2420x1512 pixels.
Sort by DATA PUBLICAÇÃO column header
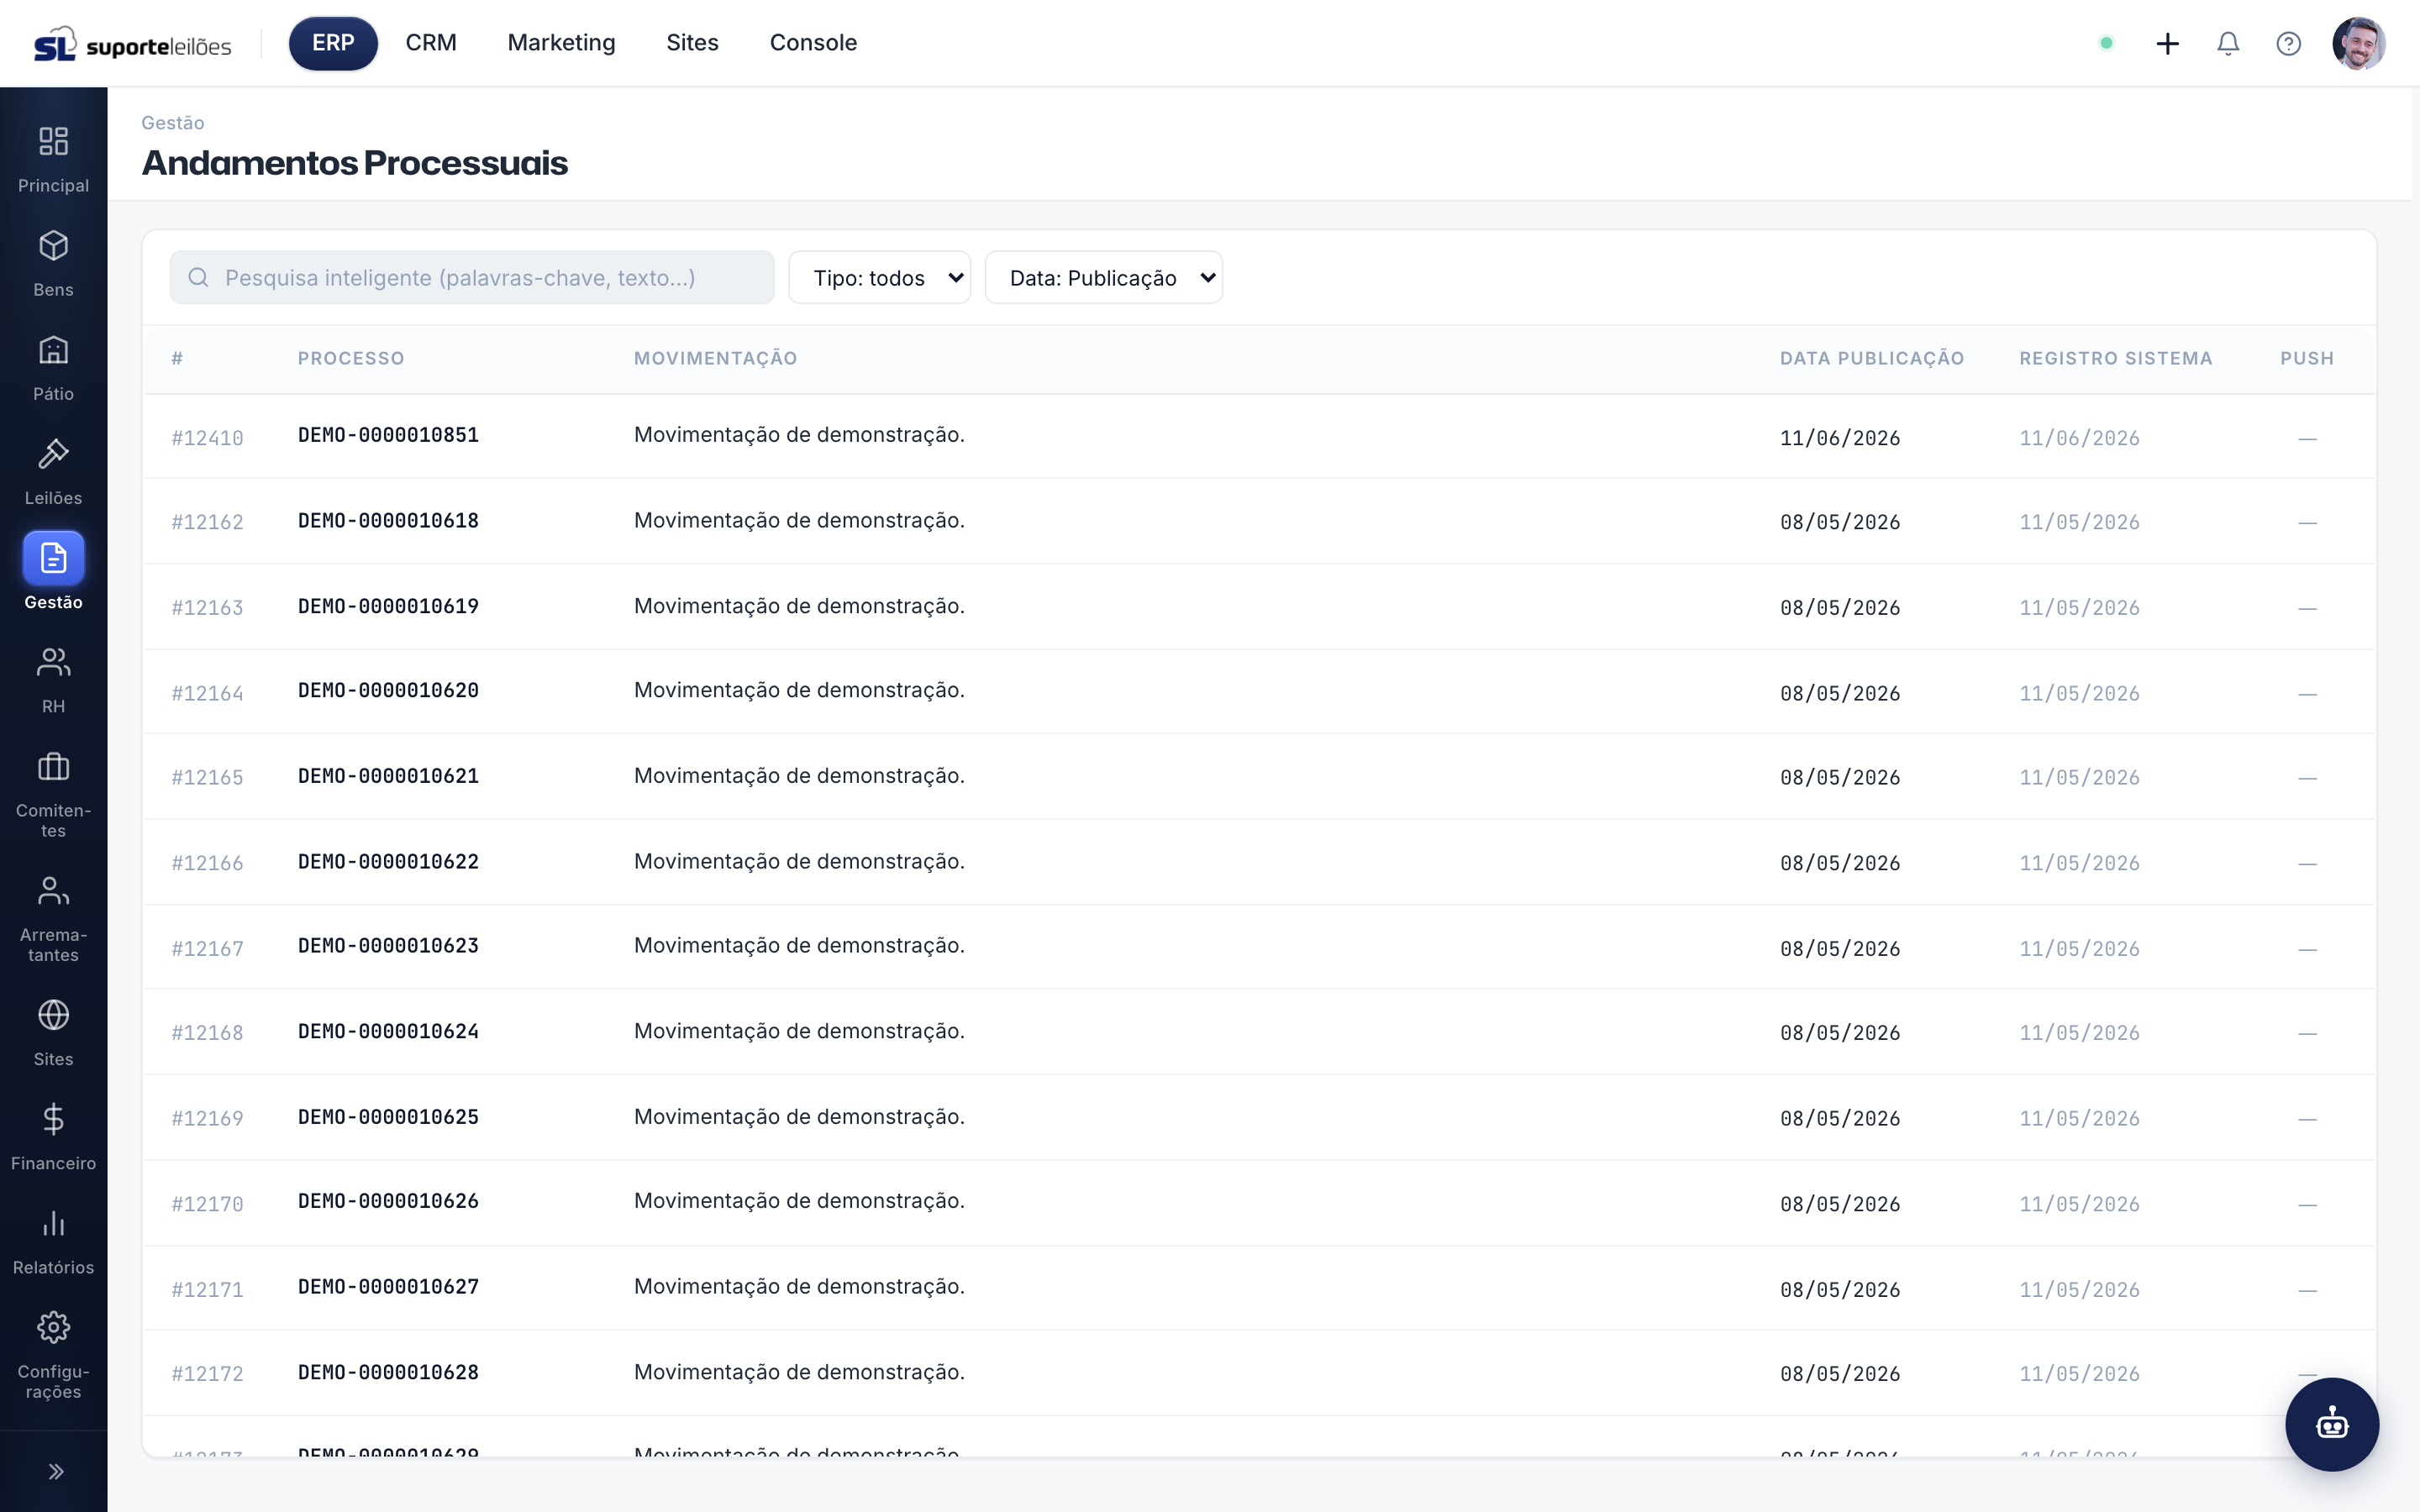(x=1872, y=358)
